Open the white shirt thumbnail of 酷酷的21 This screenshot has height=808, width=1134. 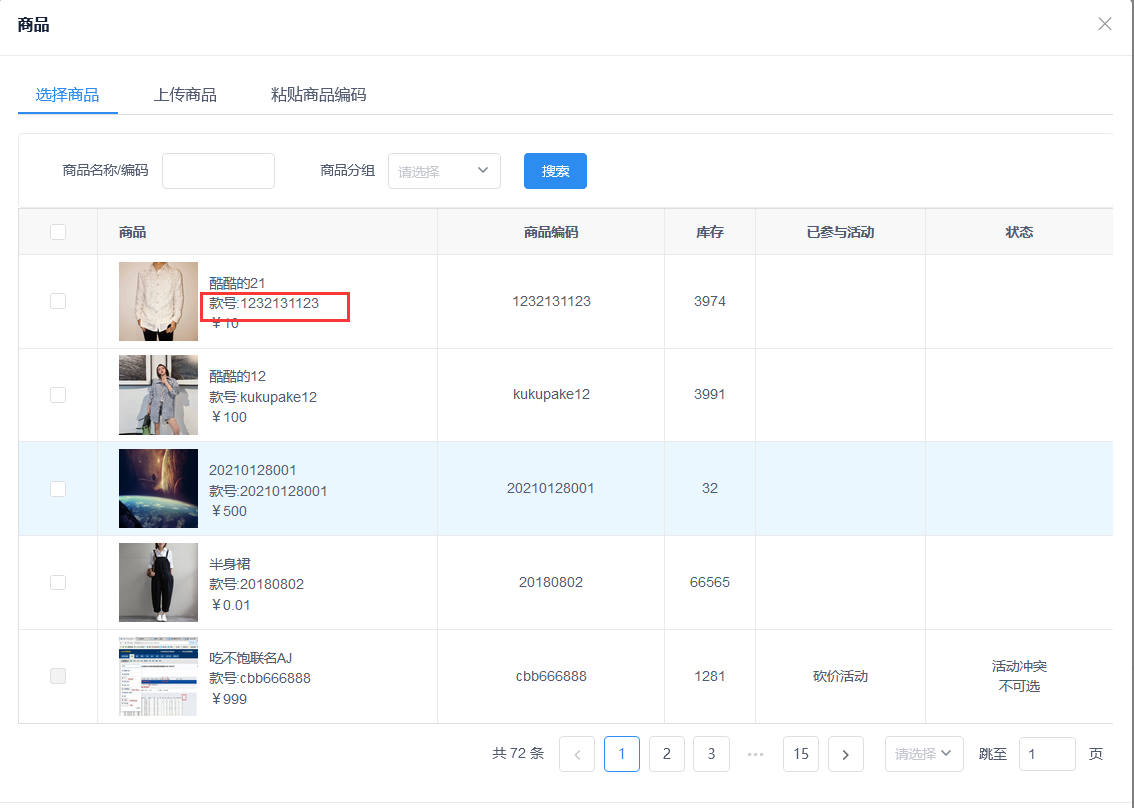coord(158,301)
